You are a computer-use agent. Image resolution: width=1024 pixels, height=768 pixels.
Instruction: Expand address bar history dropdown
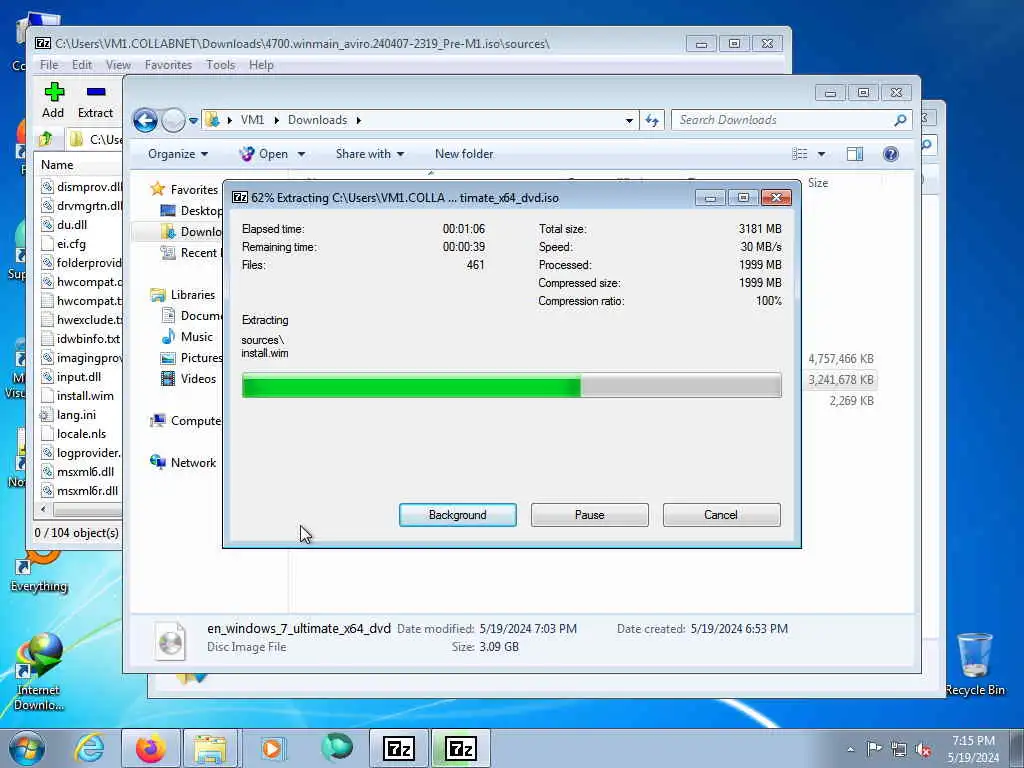tap(629, 120)
